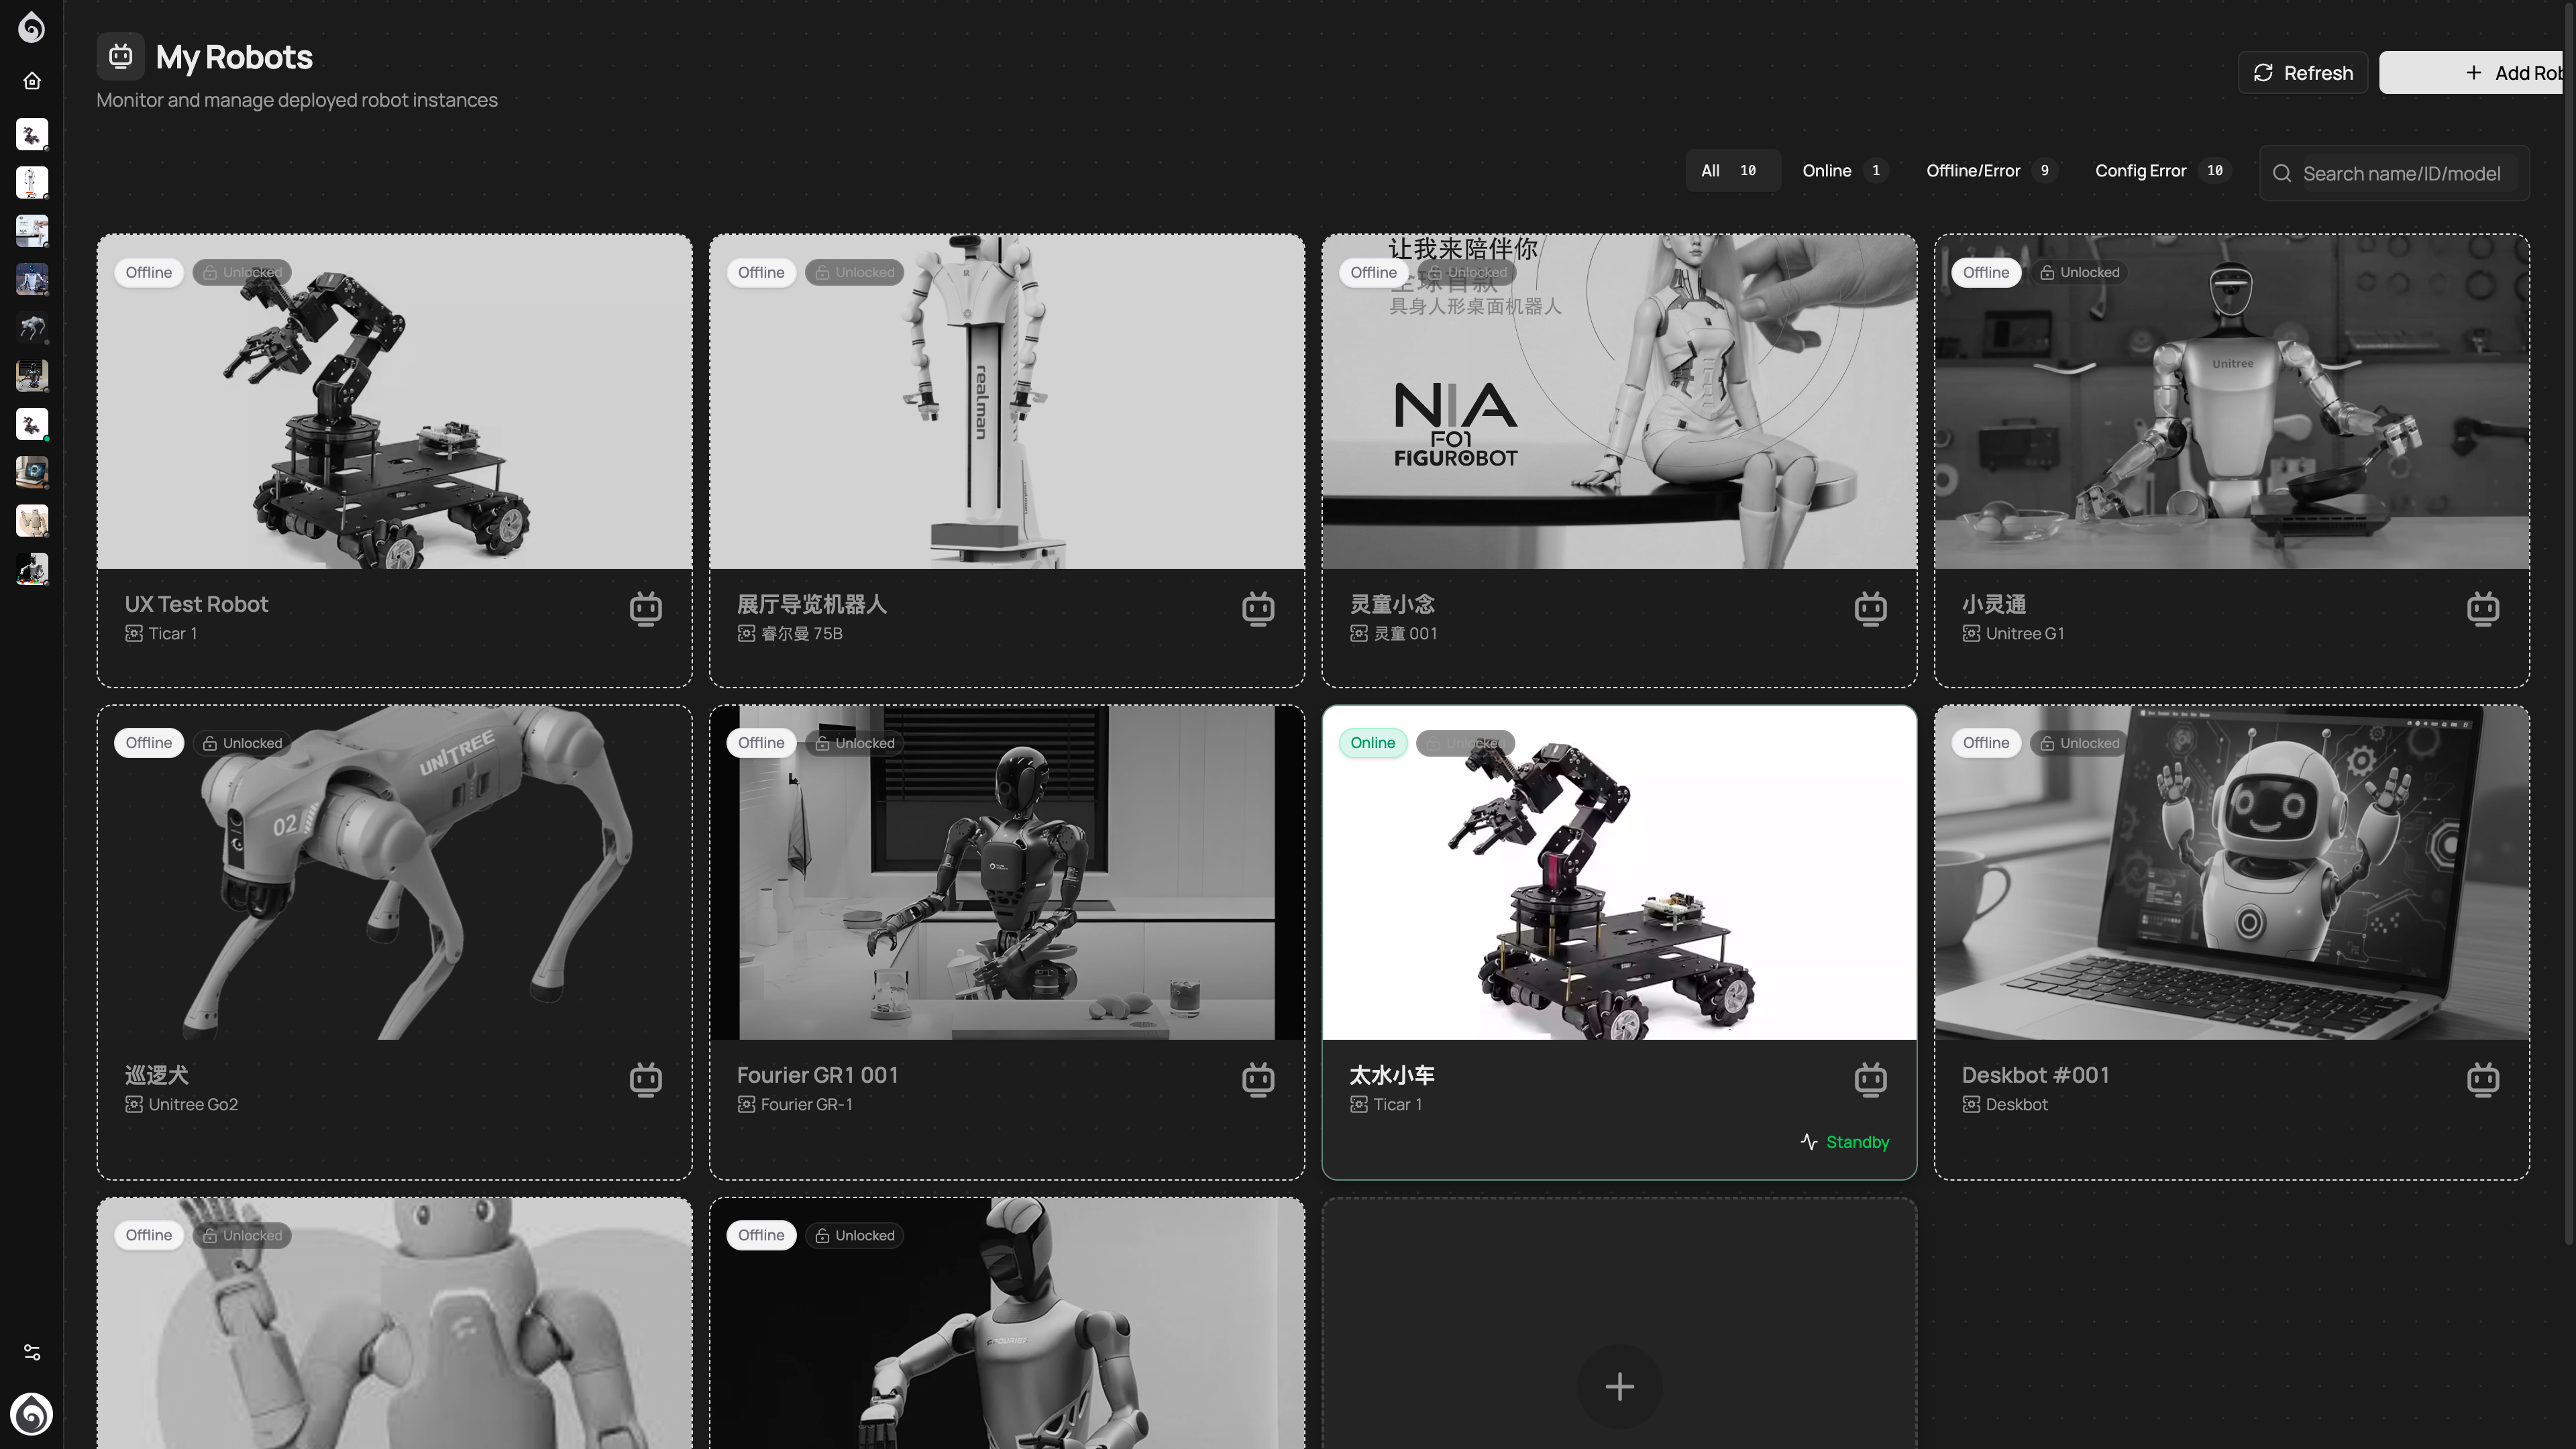Open settings sliders icon in sidebar

32,1352
